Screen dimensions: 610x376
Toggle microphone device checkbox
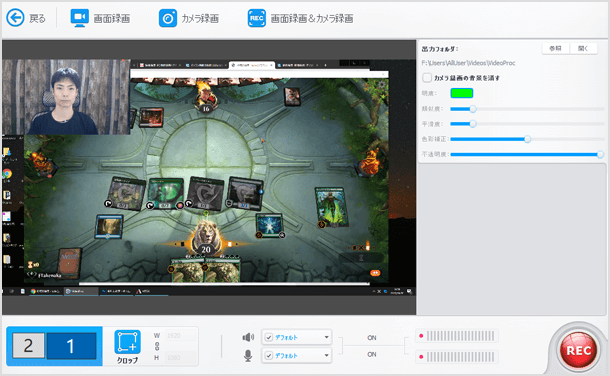pos(269,355)
